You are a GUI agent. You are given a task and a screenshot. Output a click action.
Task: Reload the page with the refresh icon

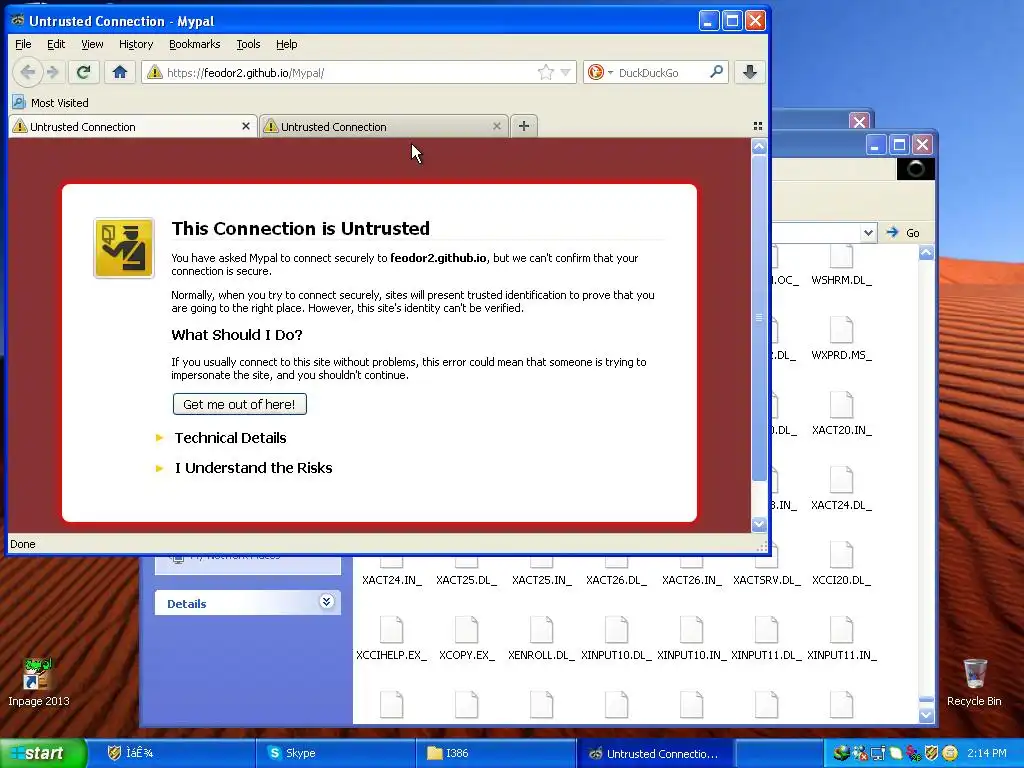83,72
